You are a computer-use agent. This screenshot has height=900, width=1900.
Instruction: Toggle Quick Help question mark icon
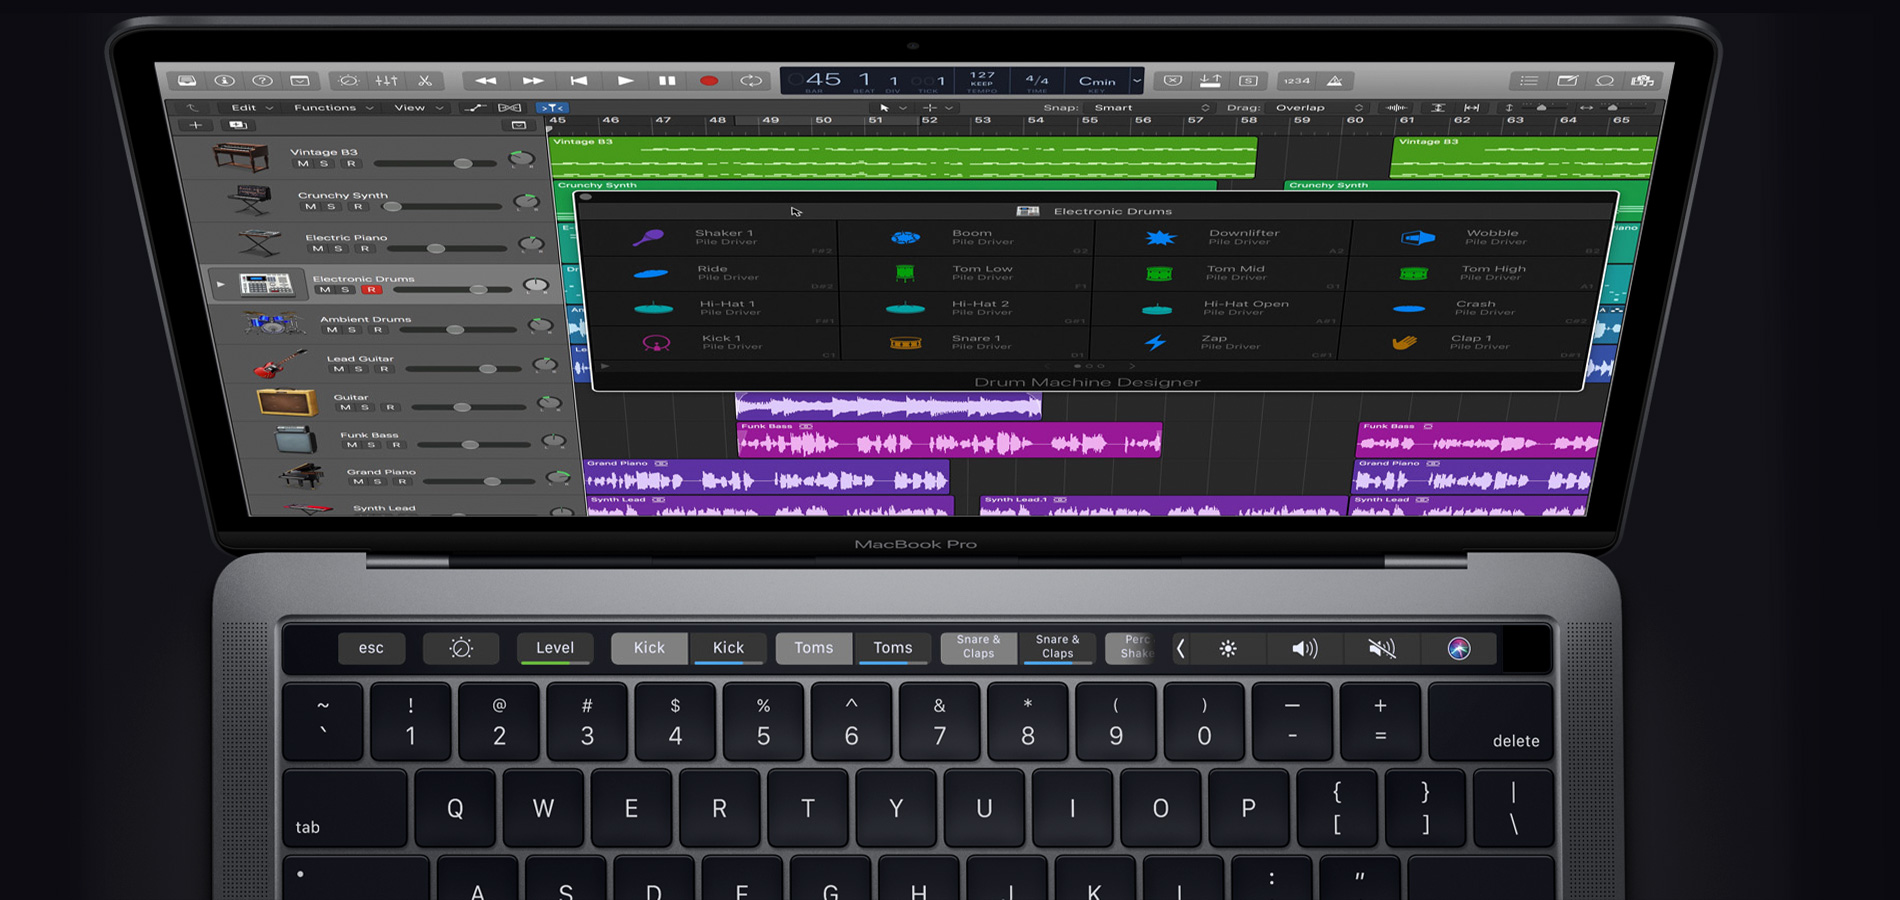(x=262, y=80)
